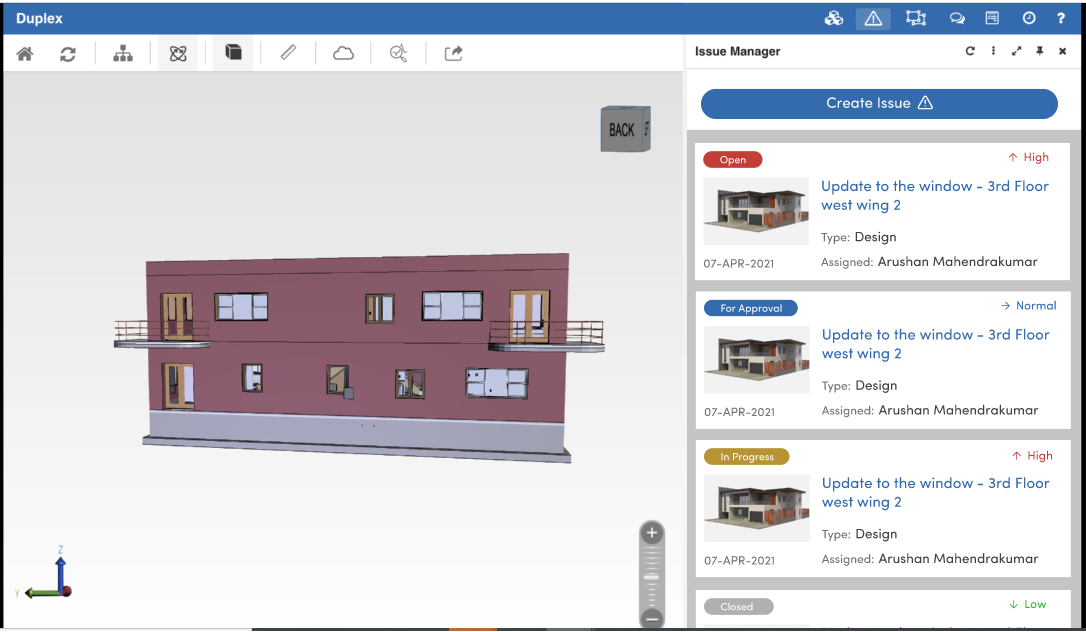Viewport: 1086px width, 632px height.
Task: Open the comments chat icon
Action: pos(957,19)
